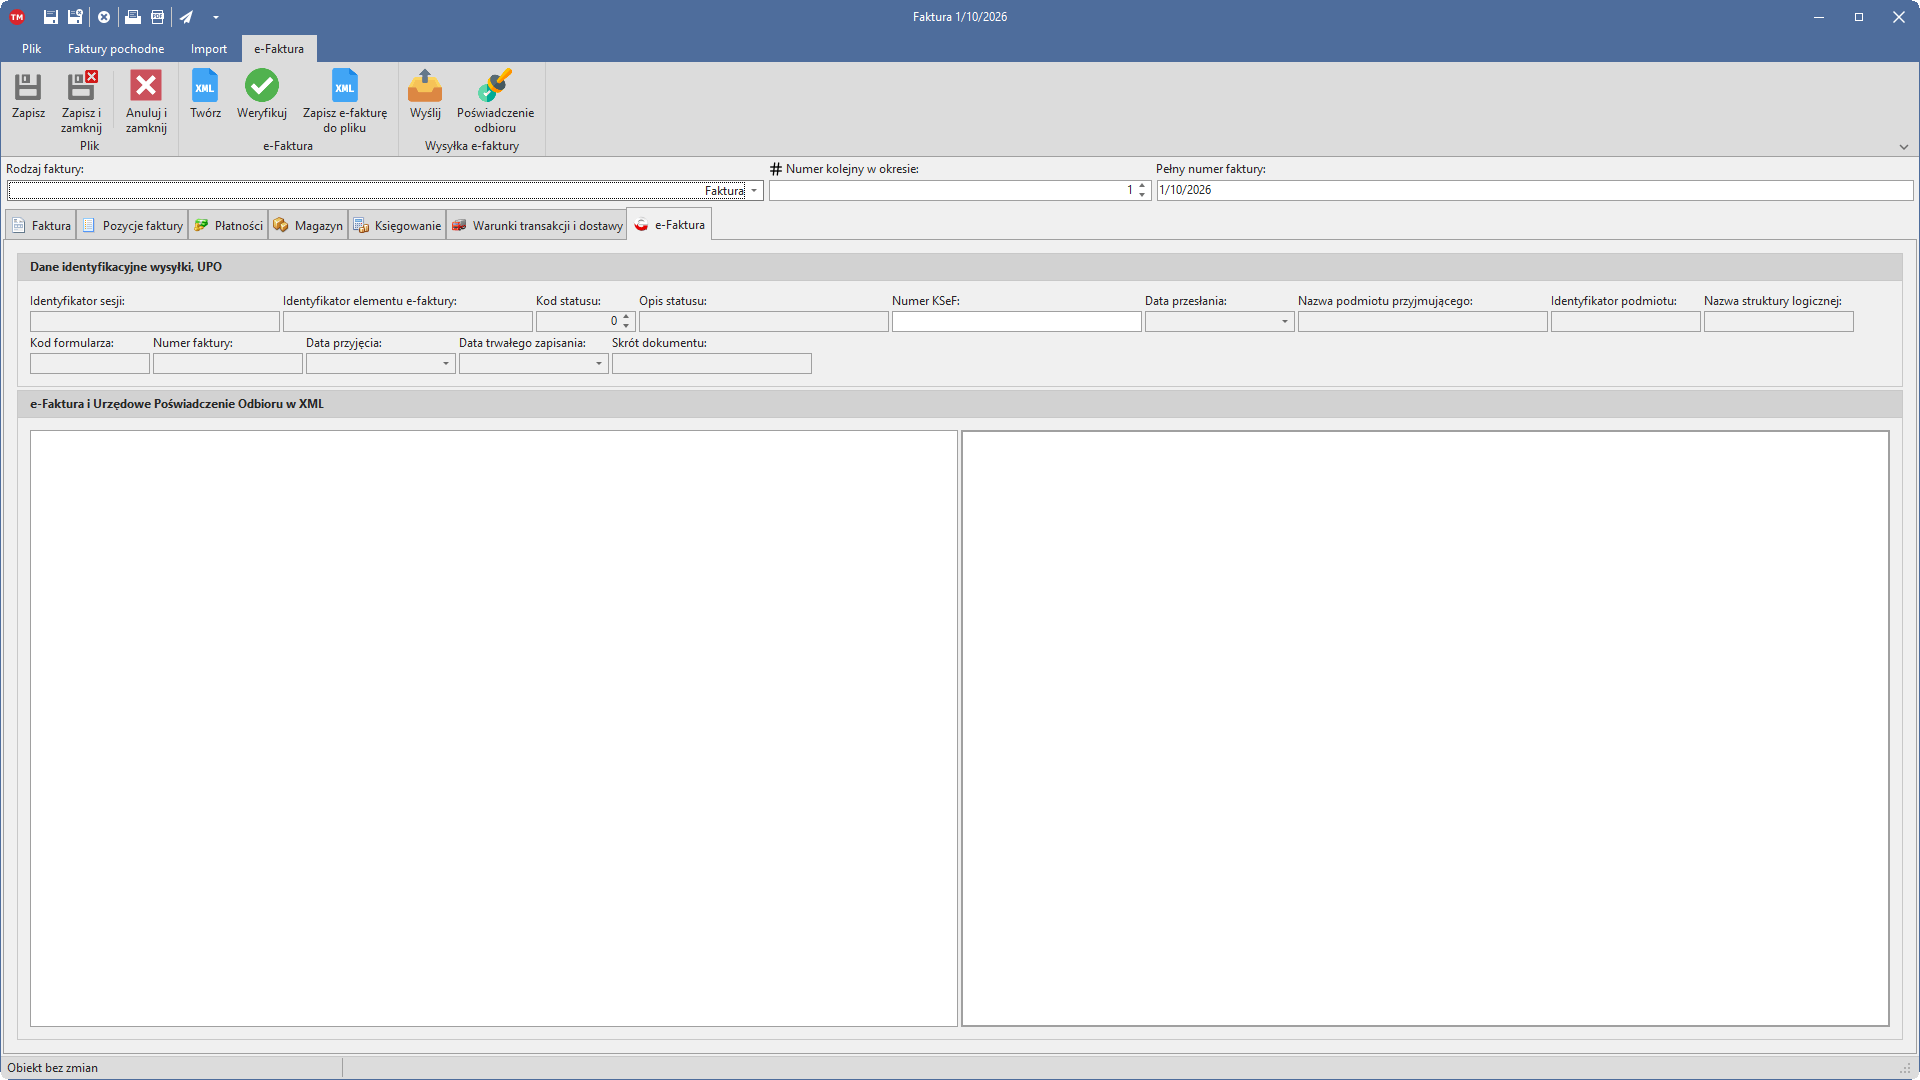Click Zapisz e-fakturę do pliku
The width and height of the screenshot is (1920, 1080).
tap(345, 102)
